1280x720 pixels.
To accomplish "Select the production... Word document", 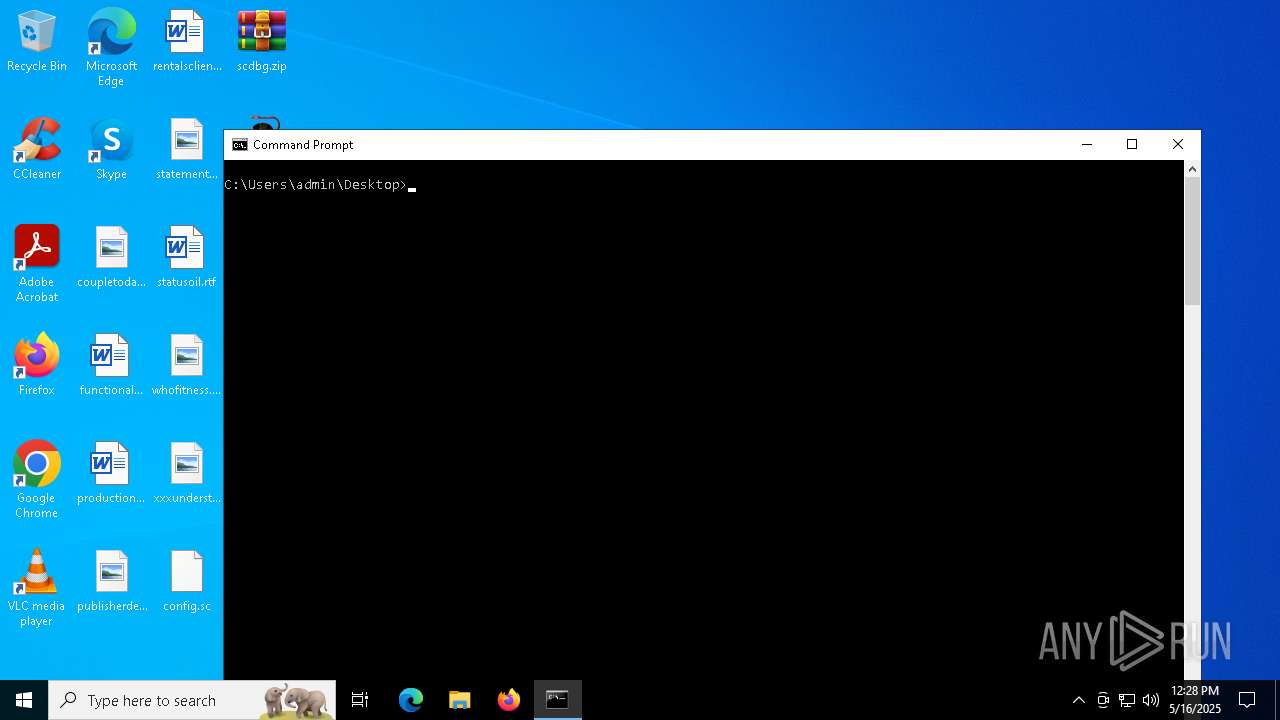I will coord(111,474).
